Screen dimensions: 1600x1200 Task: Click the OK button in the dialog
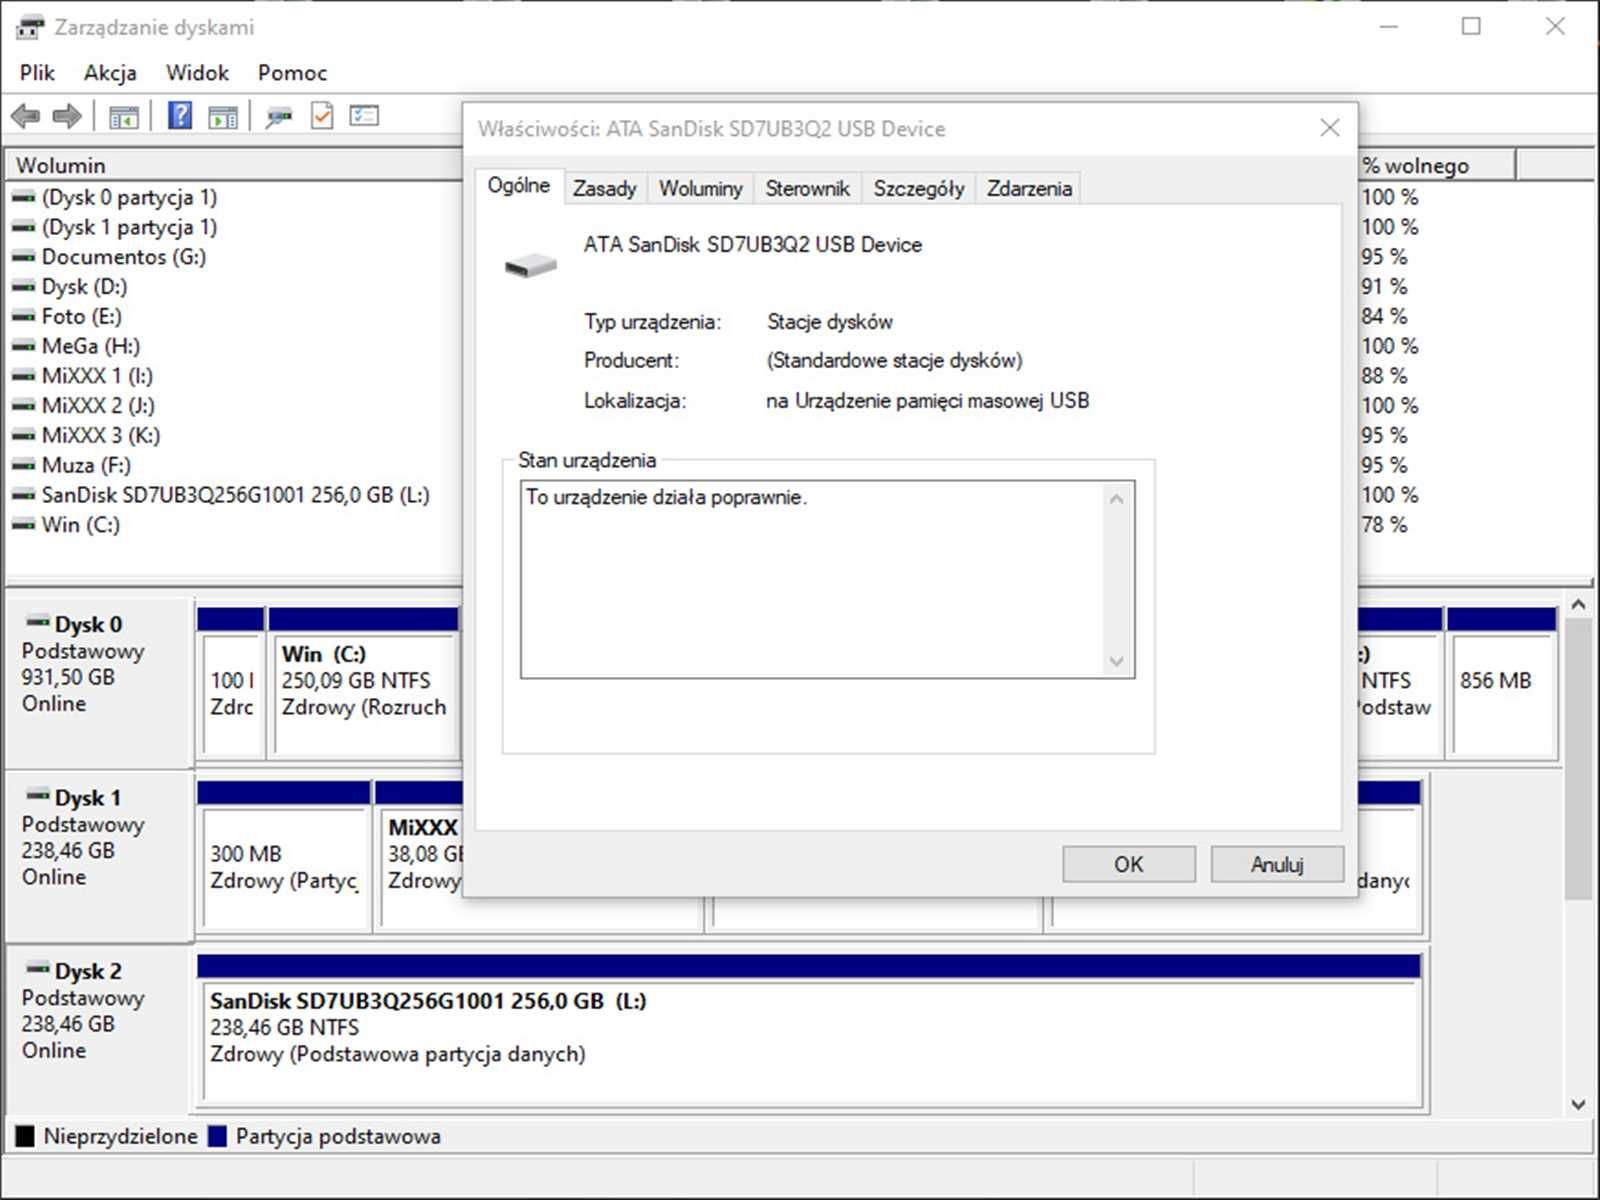coord(1128,864)
